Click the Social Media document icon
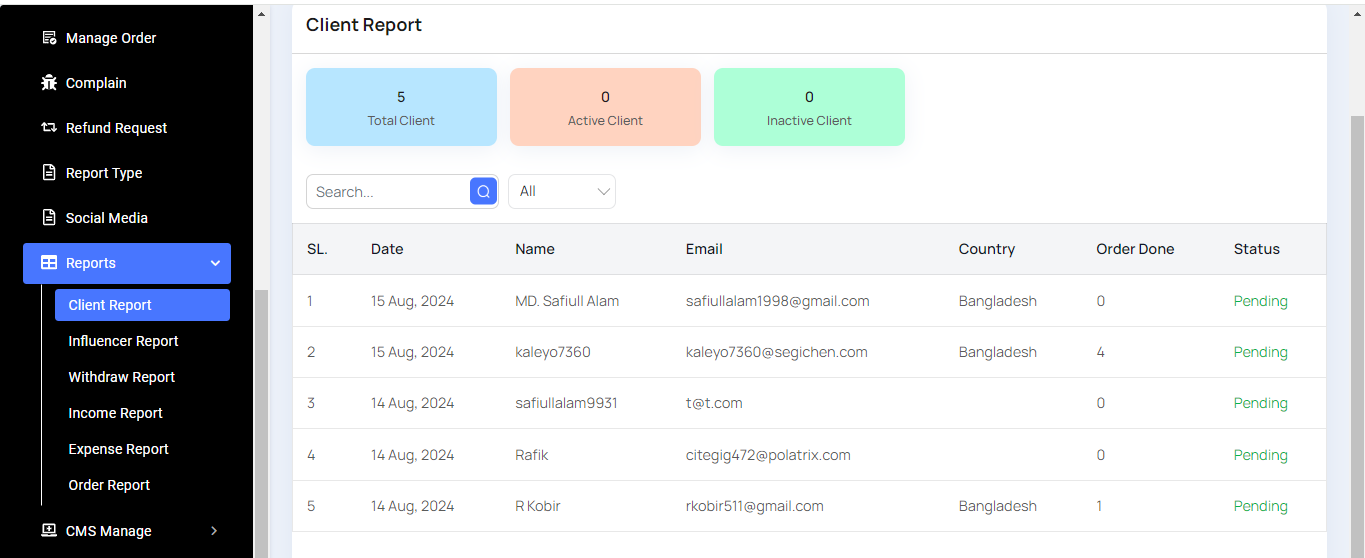This screenshot has width=1365, height=558. tap(49, 218)
